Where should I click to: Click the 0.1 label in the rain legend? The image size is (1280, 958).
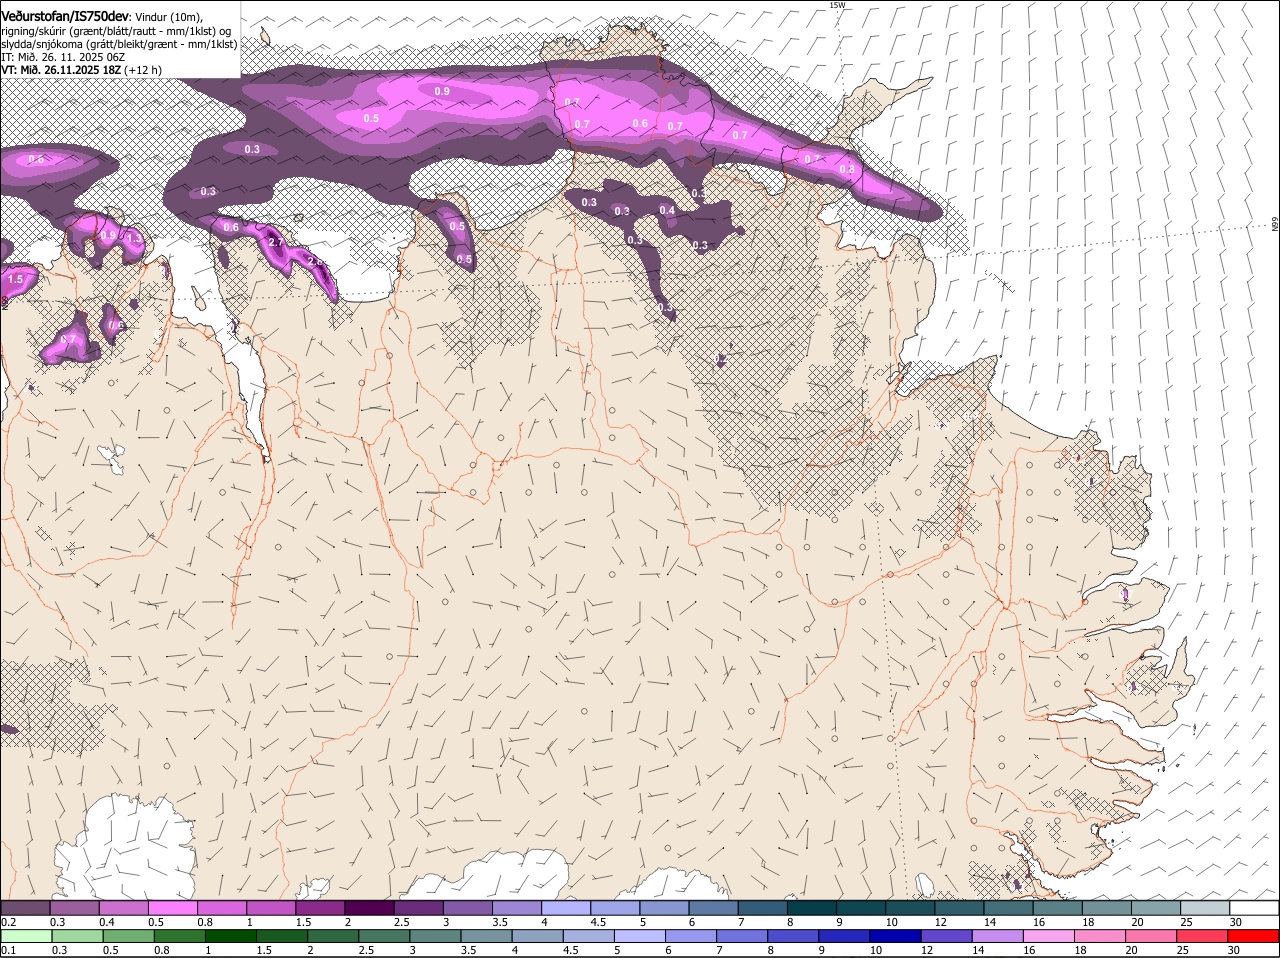(8, 950)
